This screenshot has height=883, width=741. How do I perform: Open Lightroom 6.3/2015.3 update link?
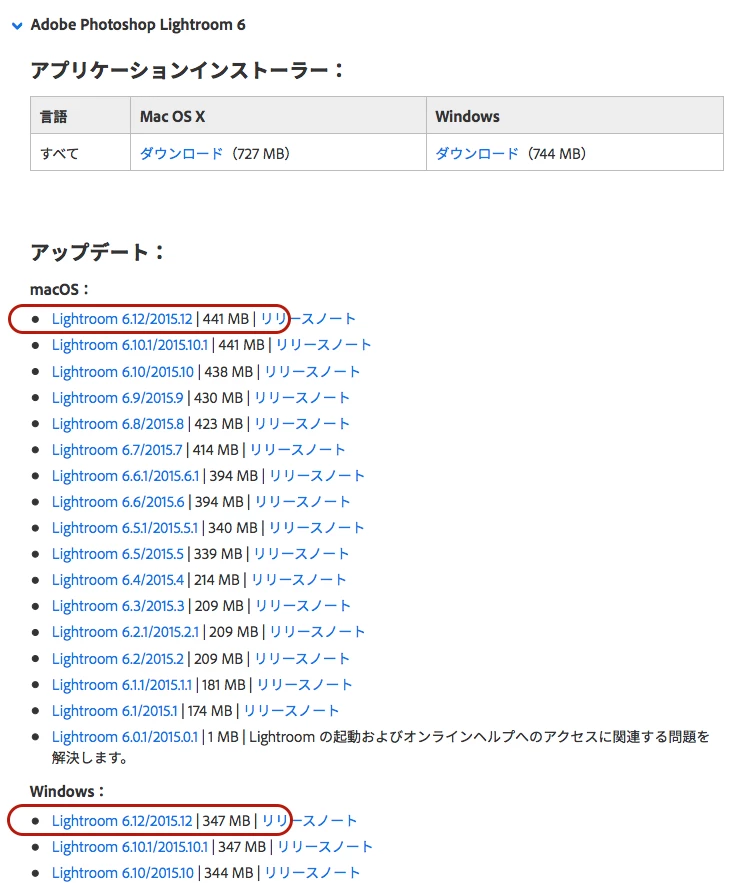click(118, 605)
